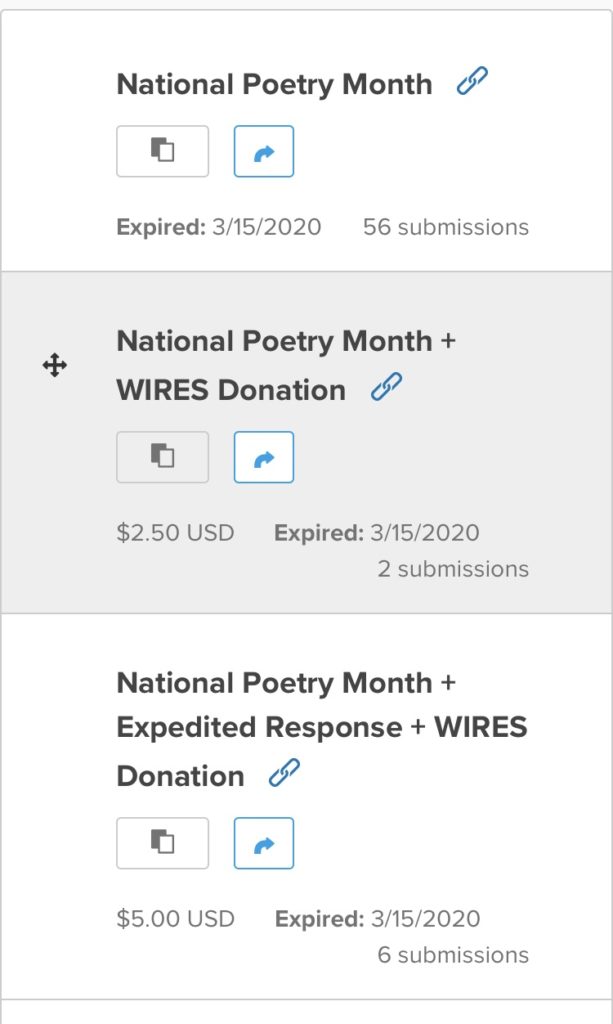Click the $5.00 USD price label
The image size is (613, 1024).
coord(175,918)
